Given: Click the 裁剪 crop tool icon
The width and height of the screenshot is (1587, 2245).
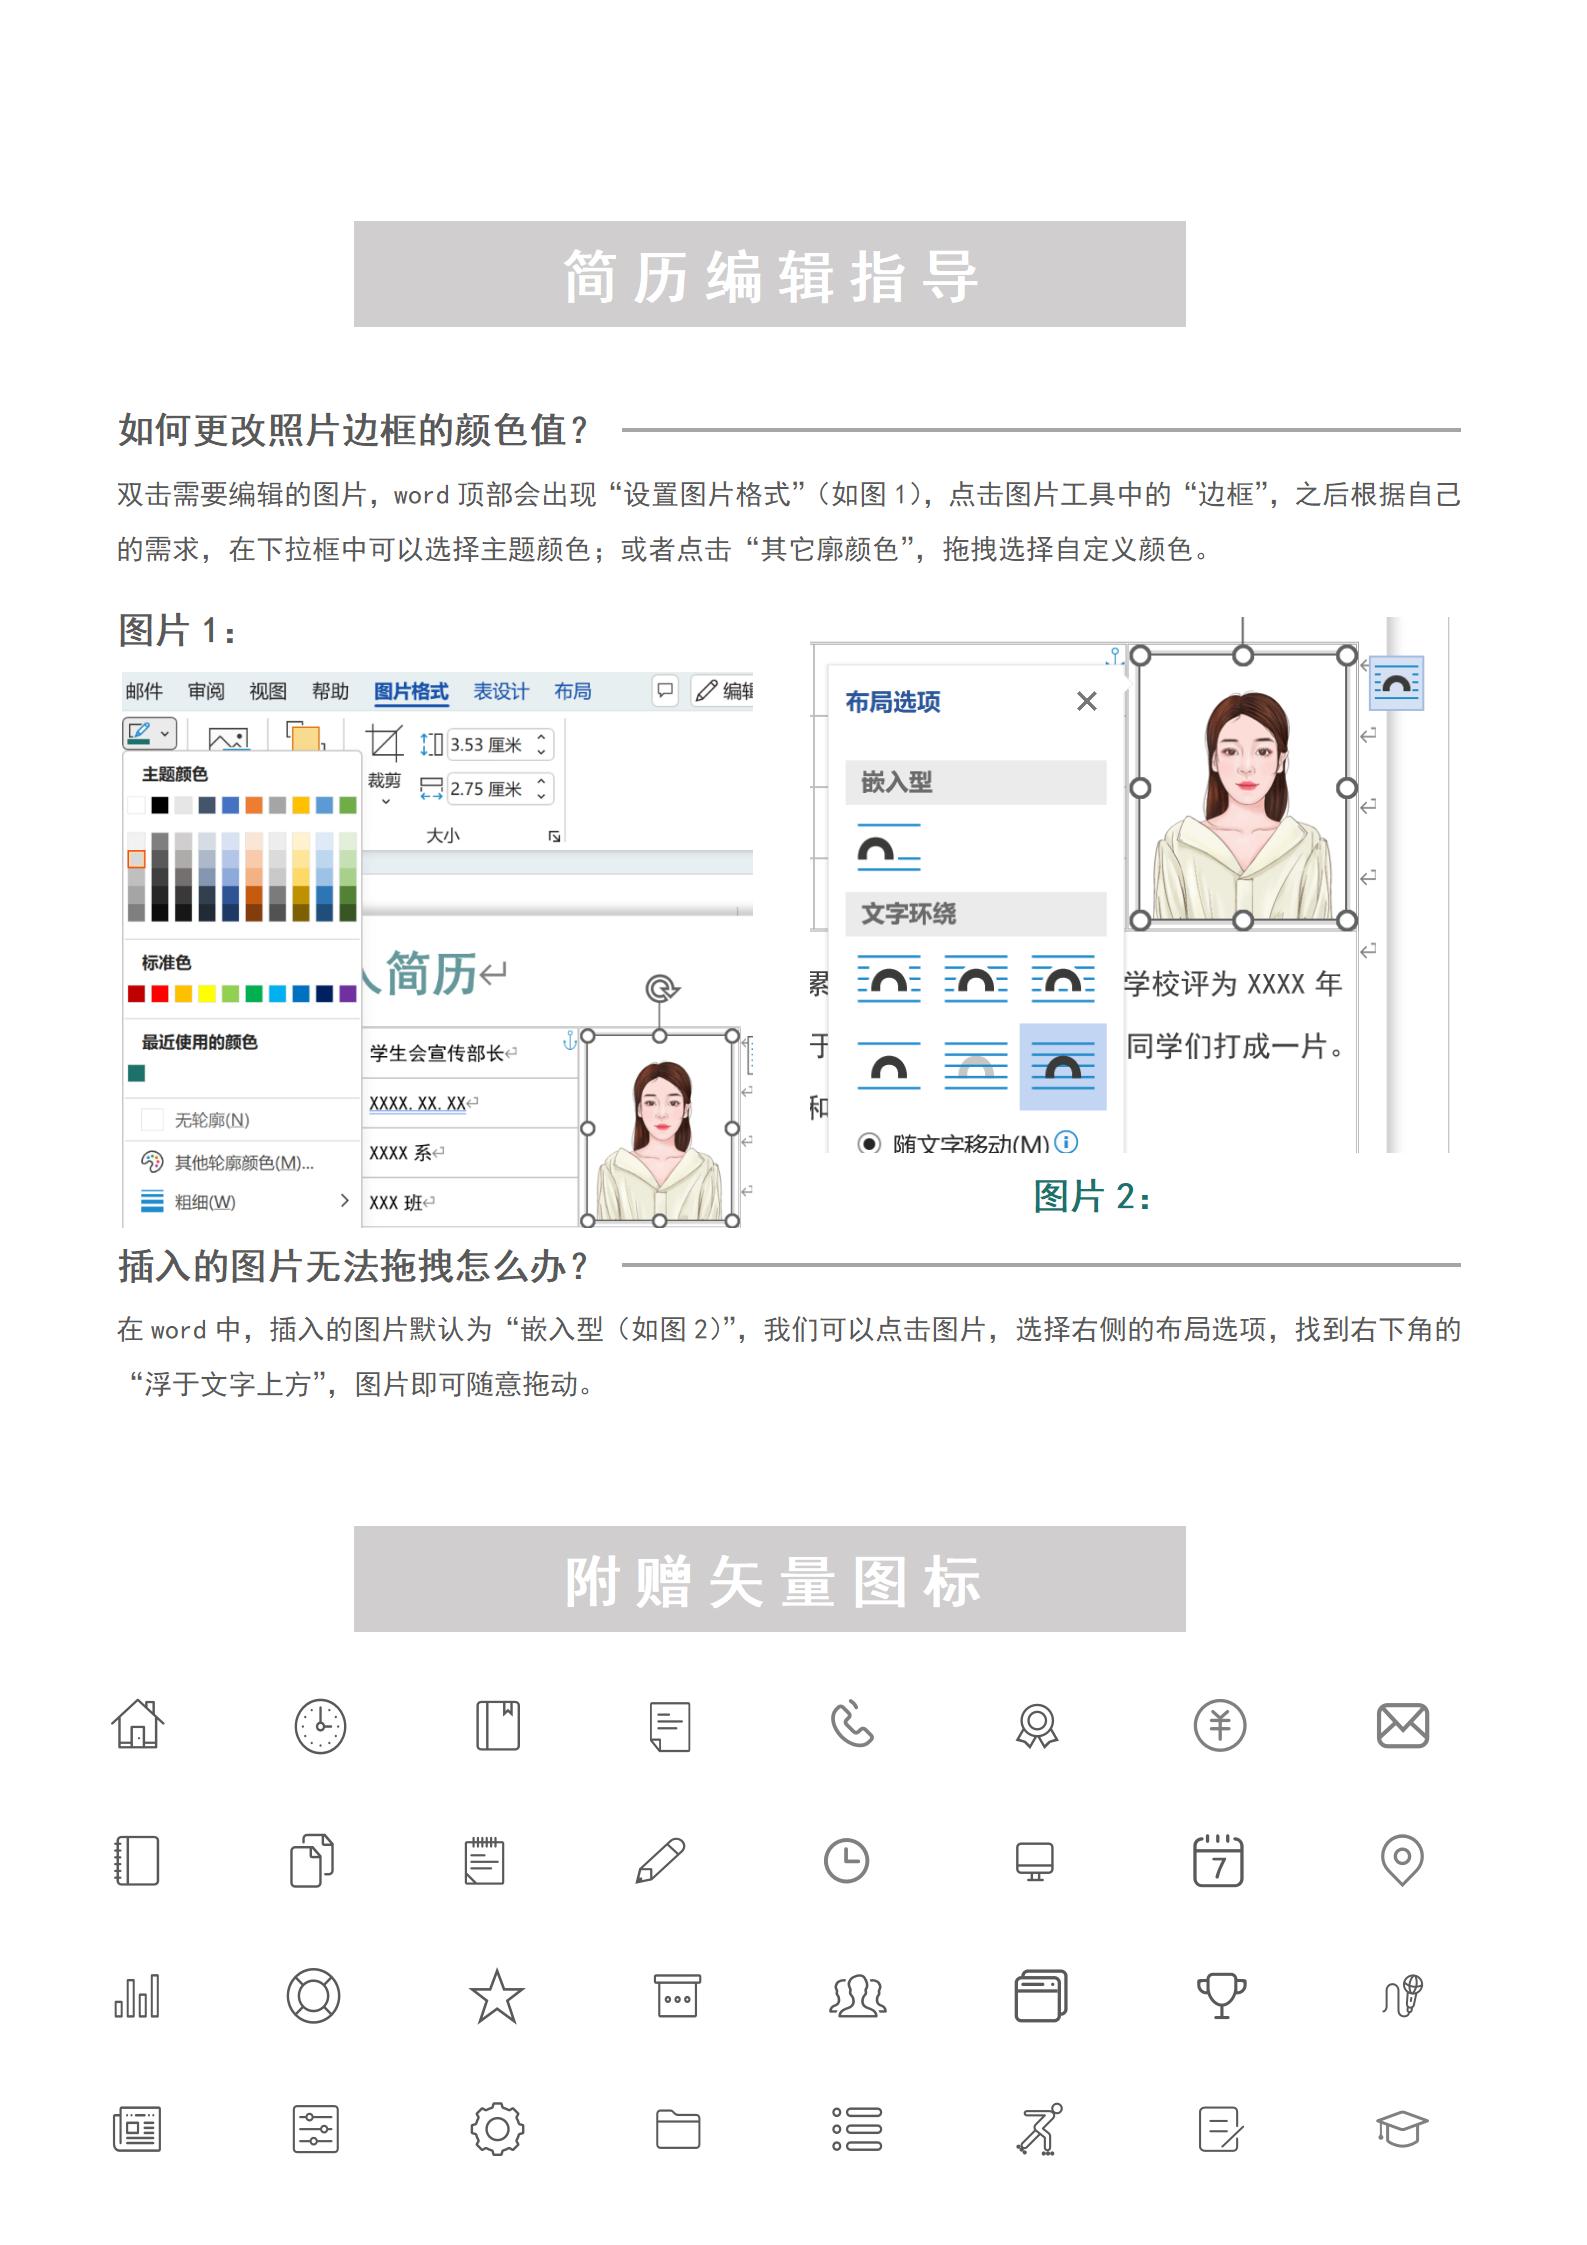Looking at the screenshot, I should (x=384, y=744).
